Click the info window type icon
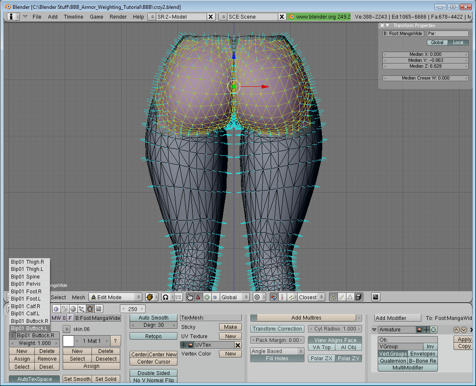Viewport: 476px width, 386px height. pyautogui.click(x=12, y=16)
